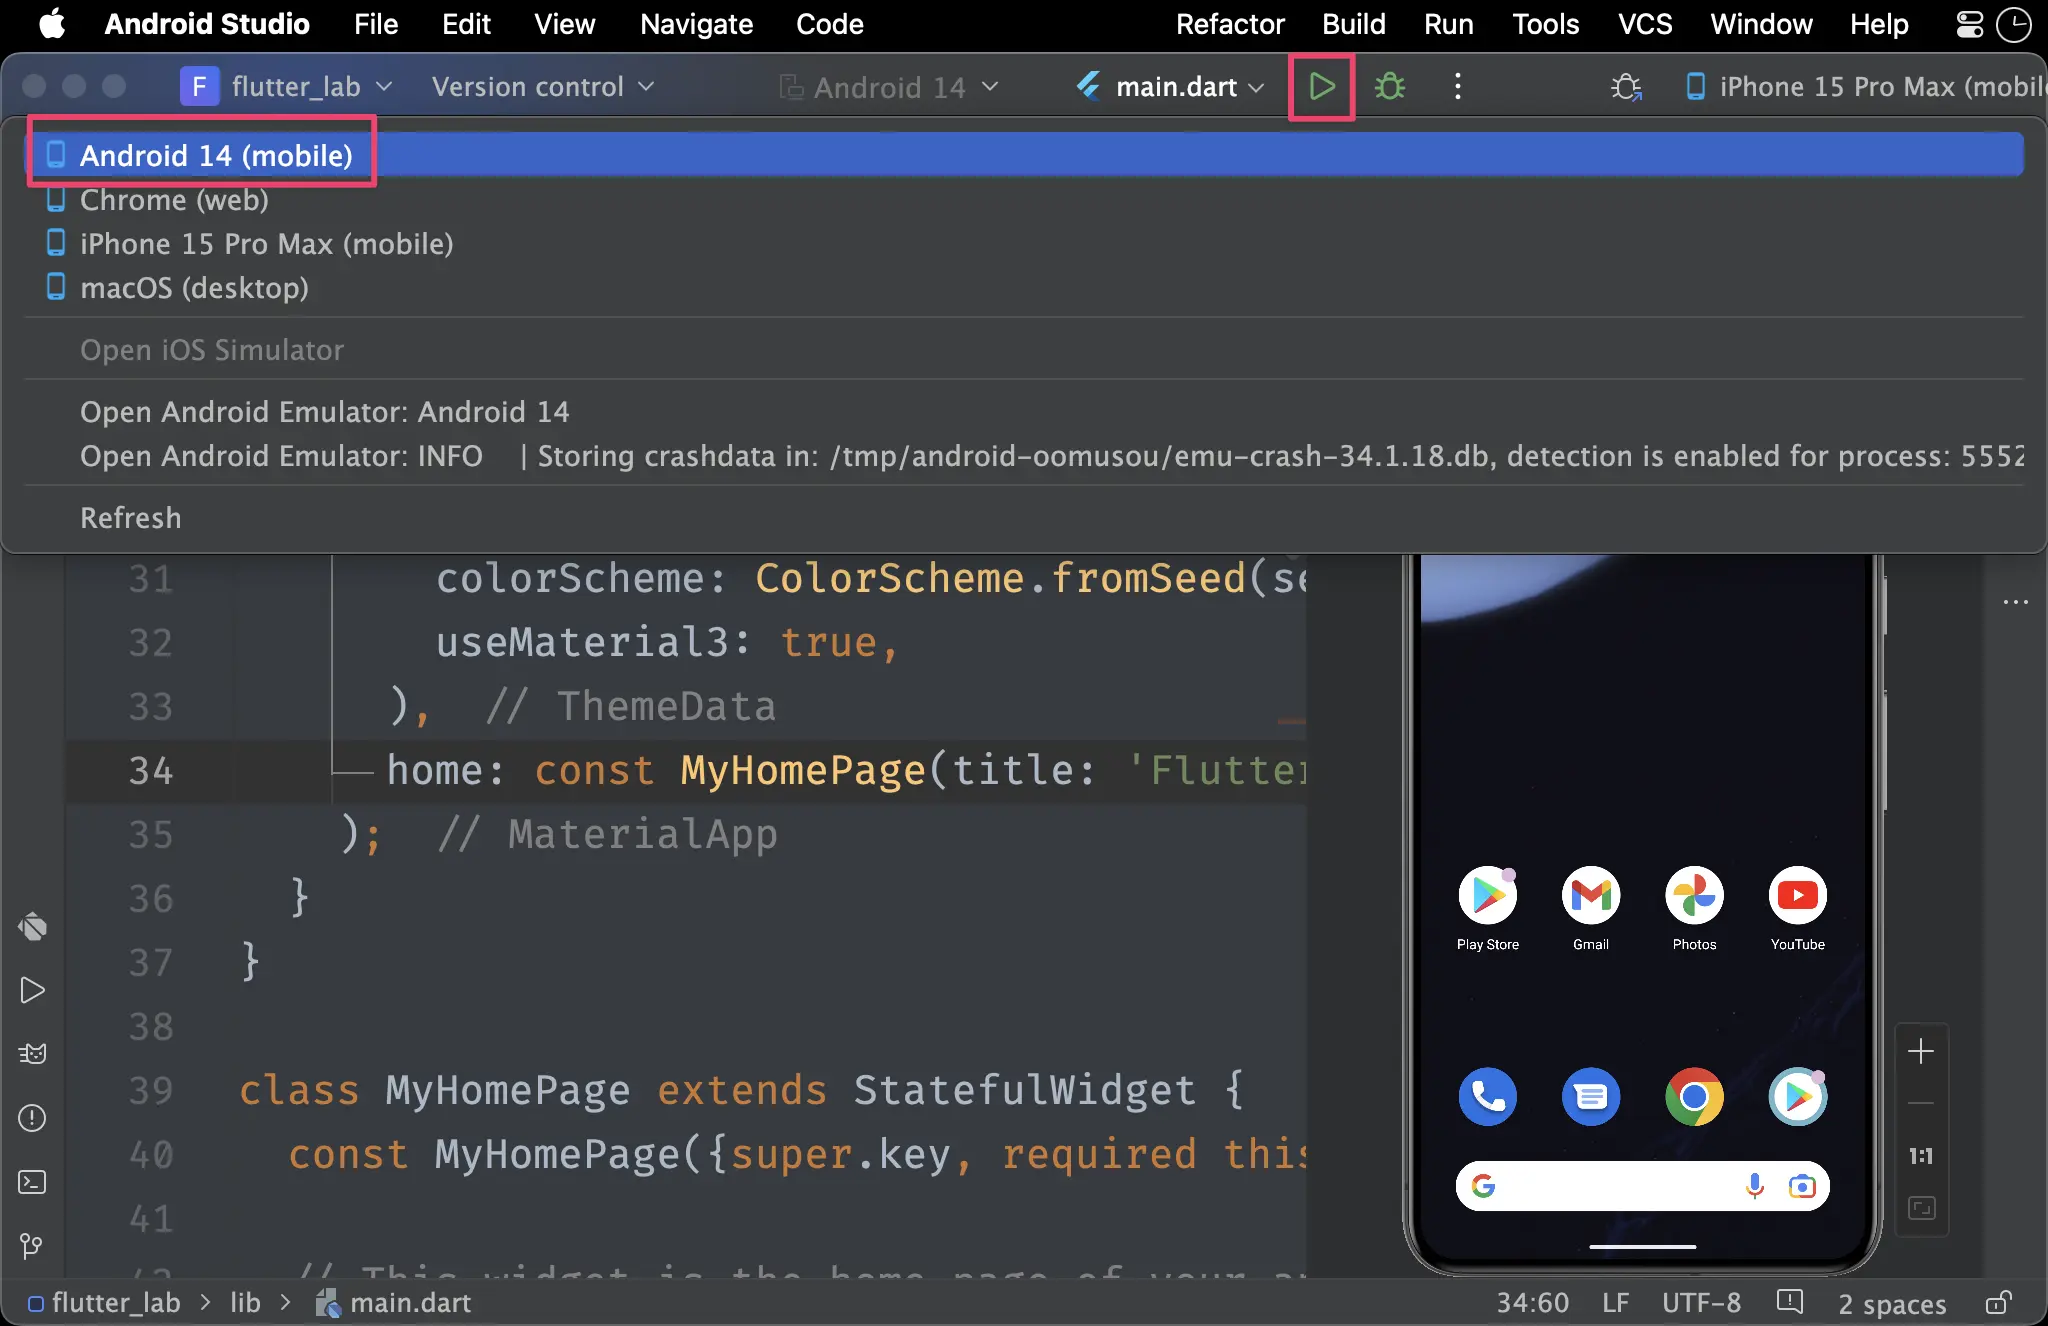The image size is (2048, 1326).
Task: Click MyHomePage class name on line 39
Action: click(508, 1090)
